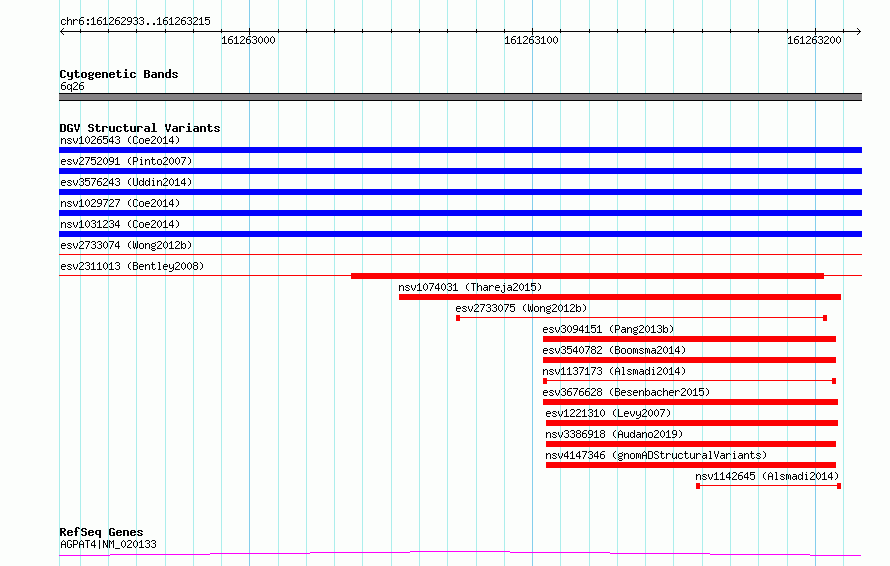Image resolution: width=890 pixels, height=566 pixels.
Task: Click the red bar under nsv4147346
Action: pos(691,465)
